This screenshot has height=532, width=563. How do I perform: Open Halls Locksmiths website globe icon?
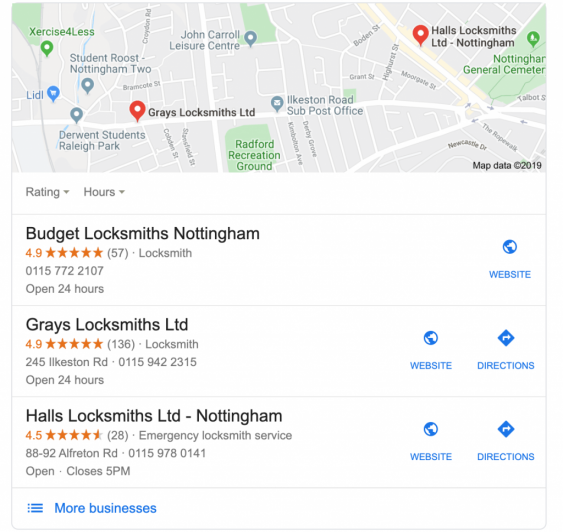click(431, 429)
